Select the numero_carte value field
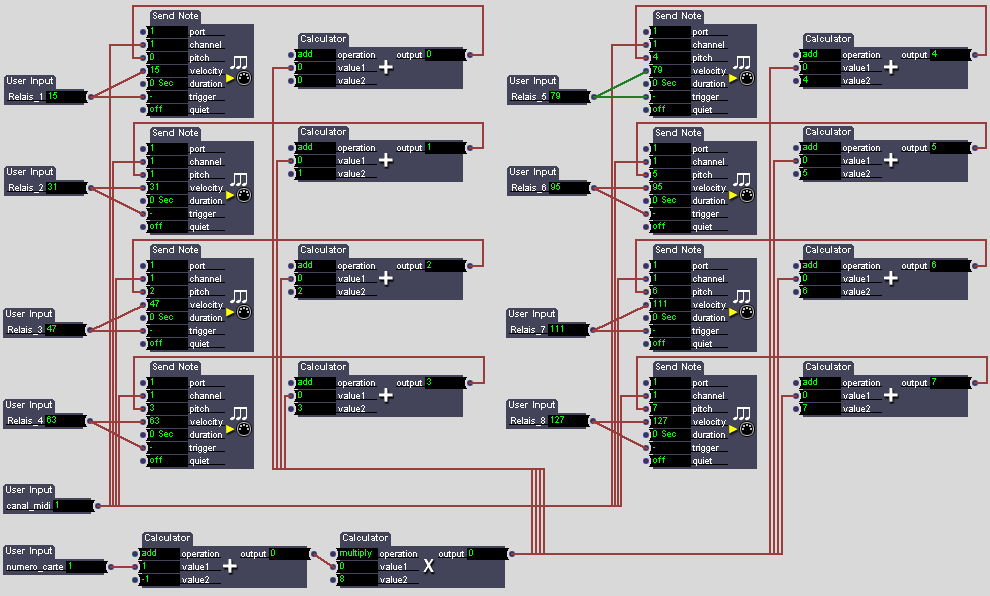This screenshot has width=990, height=596. coord(85,567)
